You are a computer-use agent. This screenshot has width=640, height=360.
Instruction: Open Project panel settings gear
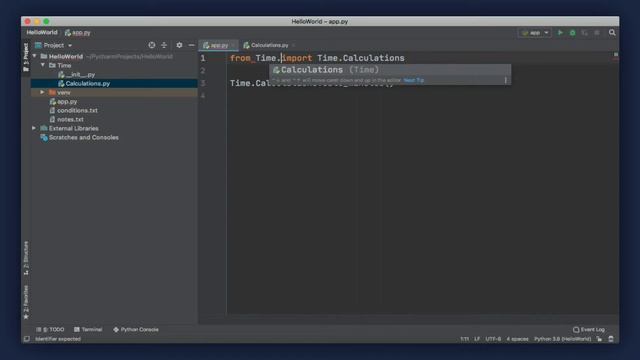click(179, 45)
